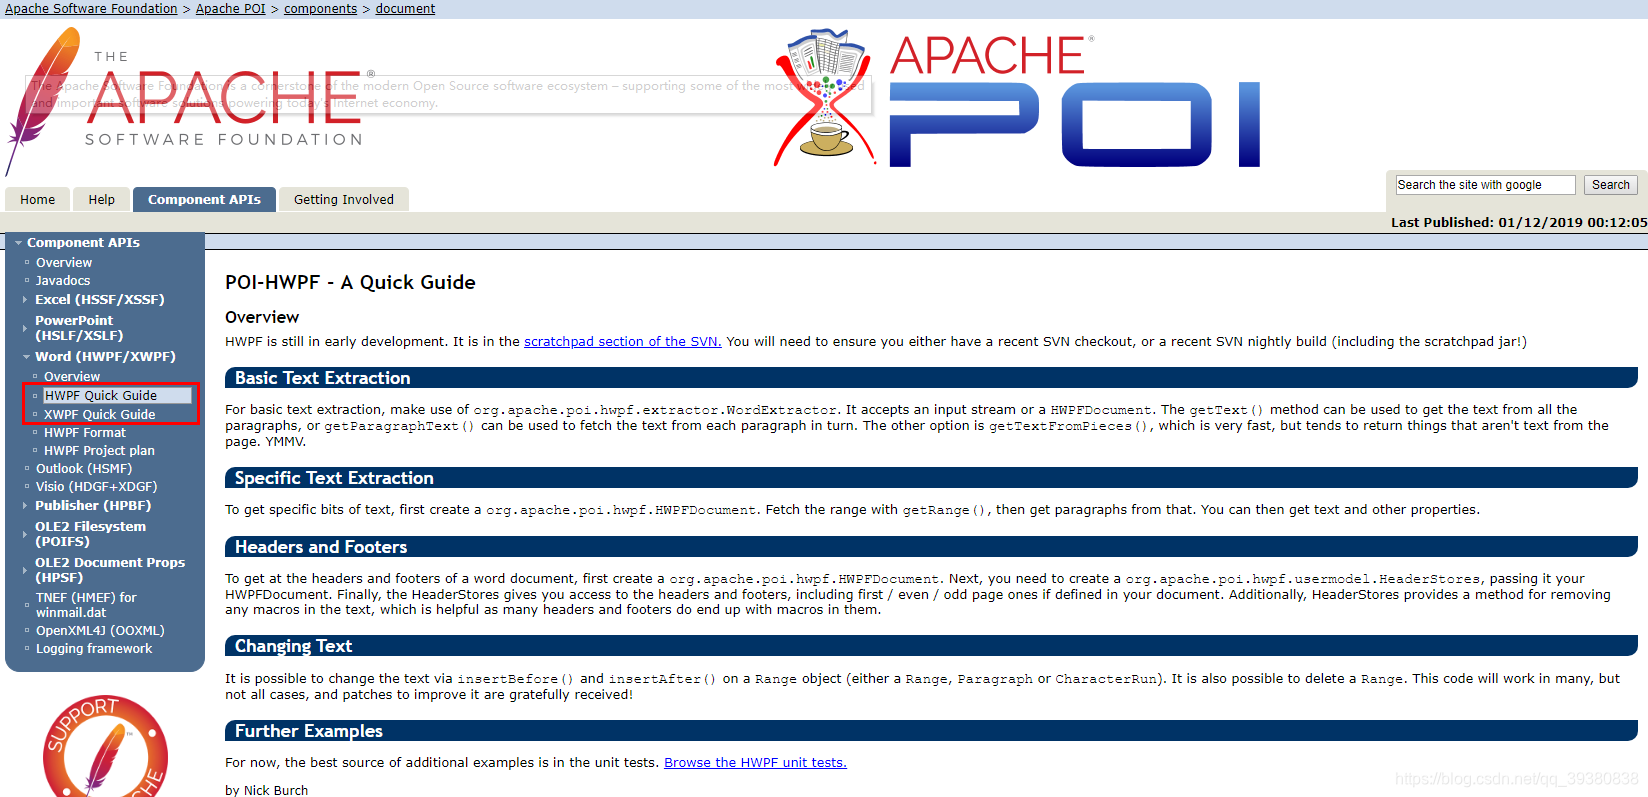Expand the PowerPoint (HSLF/XSLF) menu
Image resolution: width=1648 pixels, height=797 pixels.
click(x=79, y=328)
